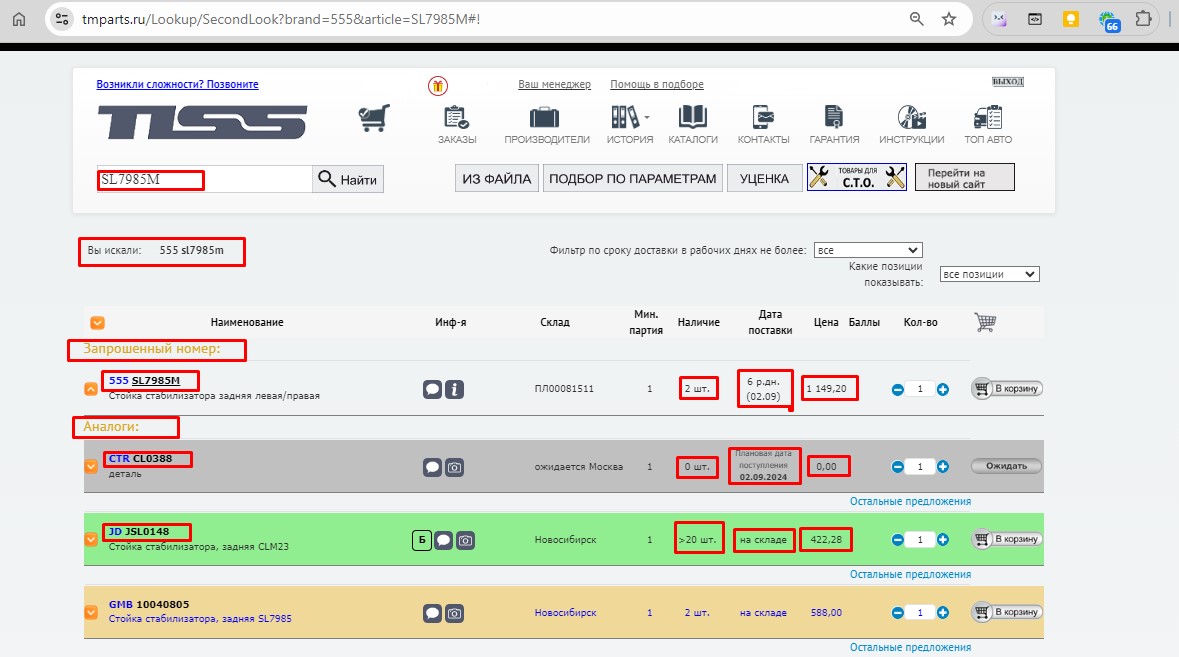The height and width of the screenshot is (657, 1179).
Task: Open the Заказы section
Action: [x=457, y=125]
